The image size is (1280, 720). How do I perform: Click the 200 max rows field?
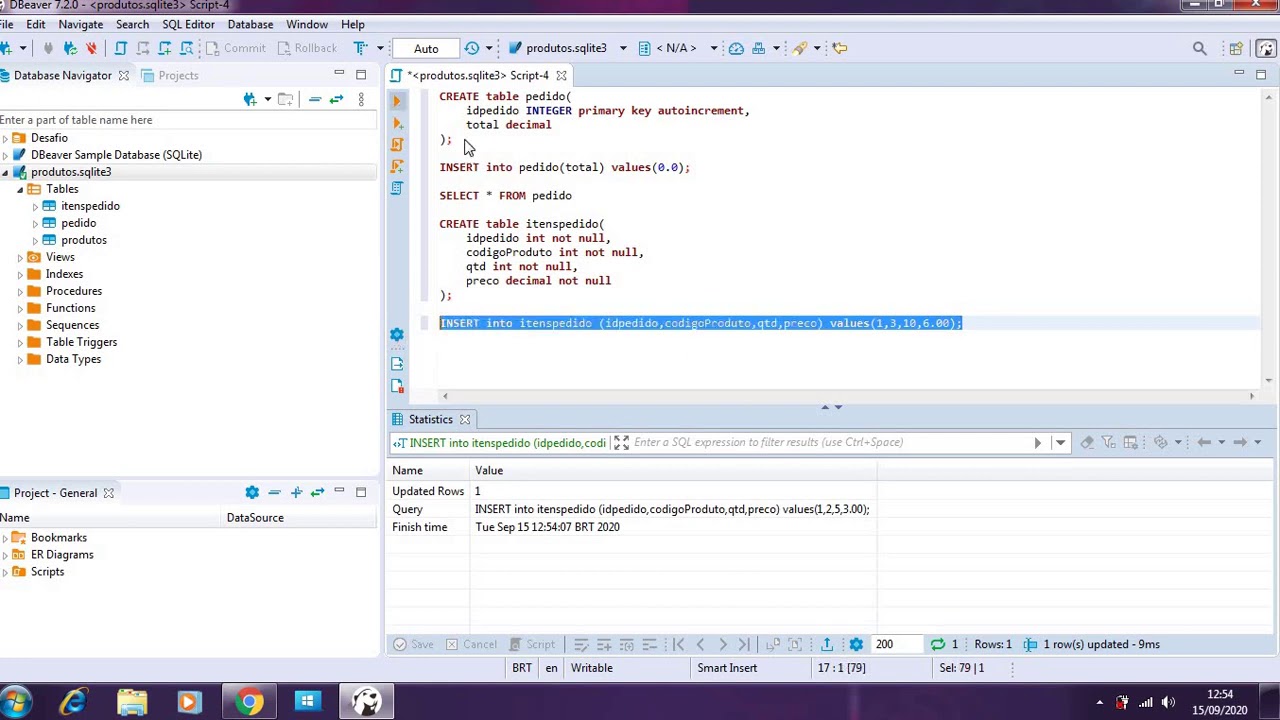896,644
